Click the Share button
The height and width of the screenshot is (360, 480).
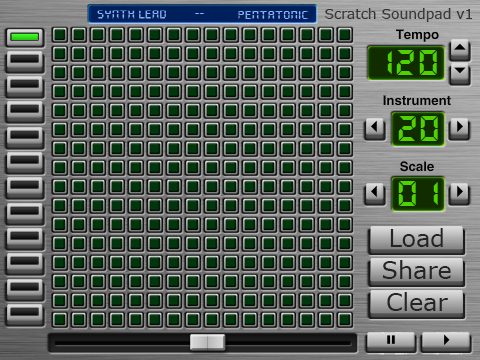click(x=416, y=272)
